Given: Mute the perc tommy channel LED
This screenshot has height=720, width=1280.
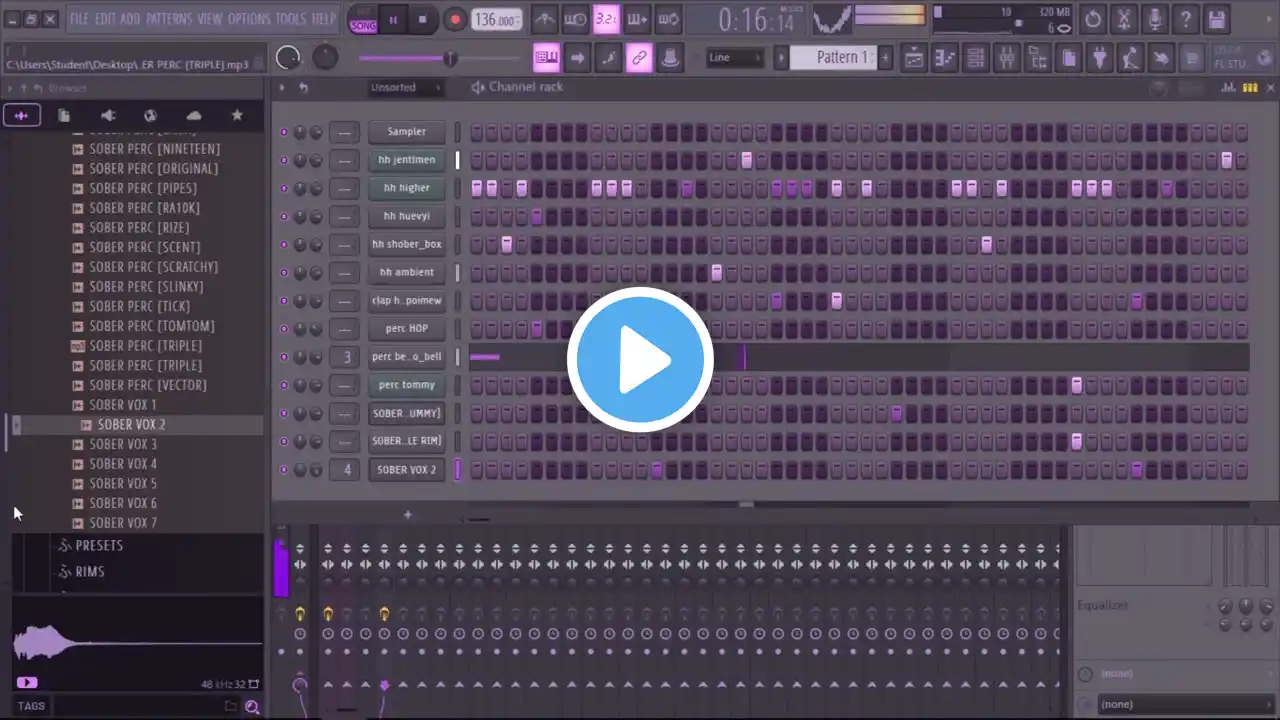Looking at the screenshot, I should 284,385.
